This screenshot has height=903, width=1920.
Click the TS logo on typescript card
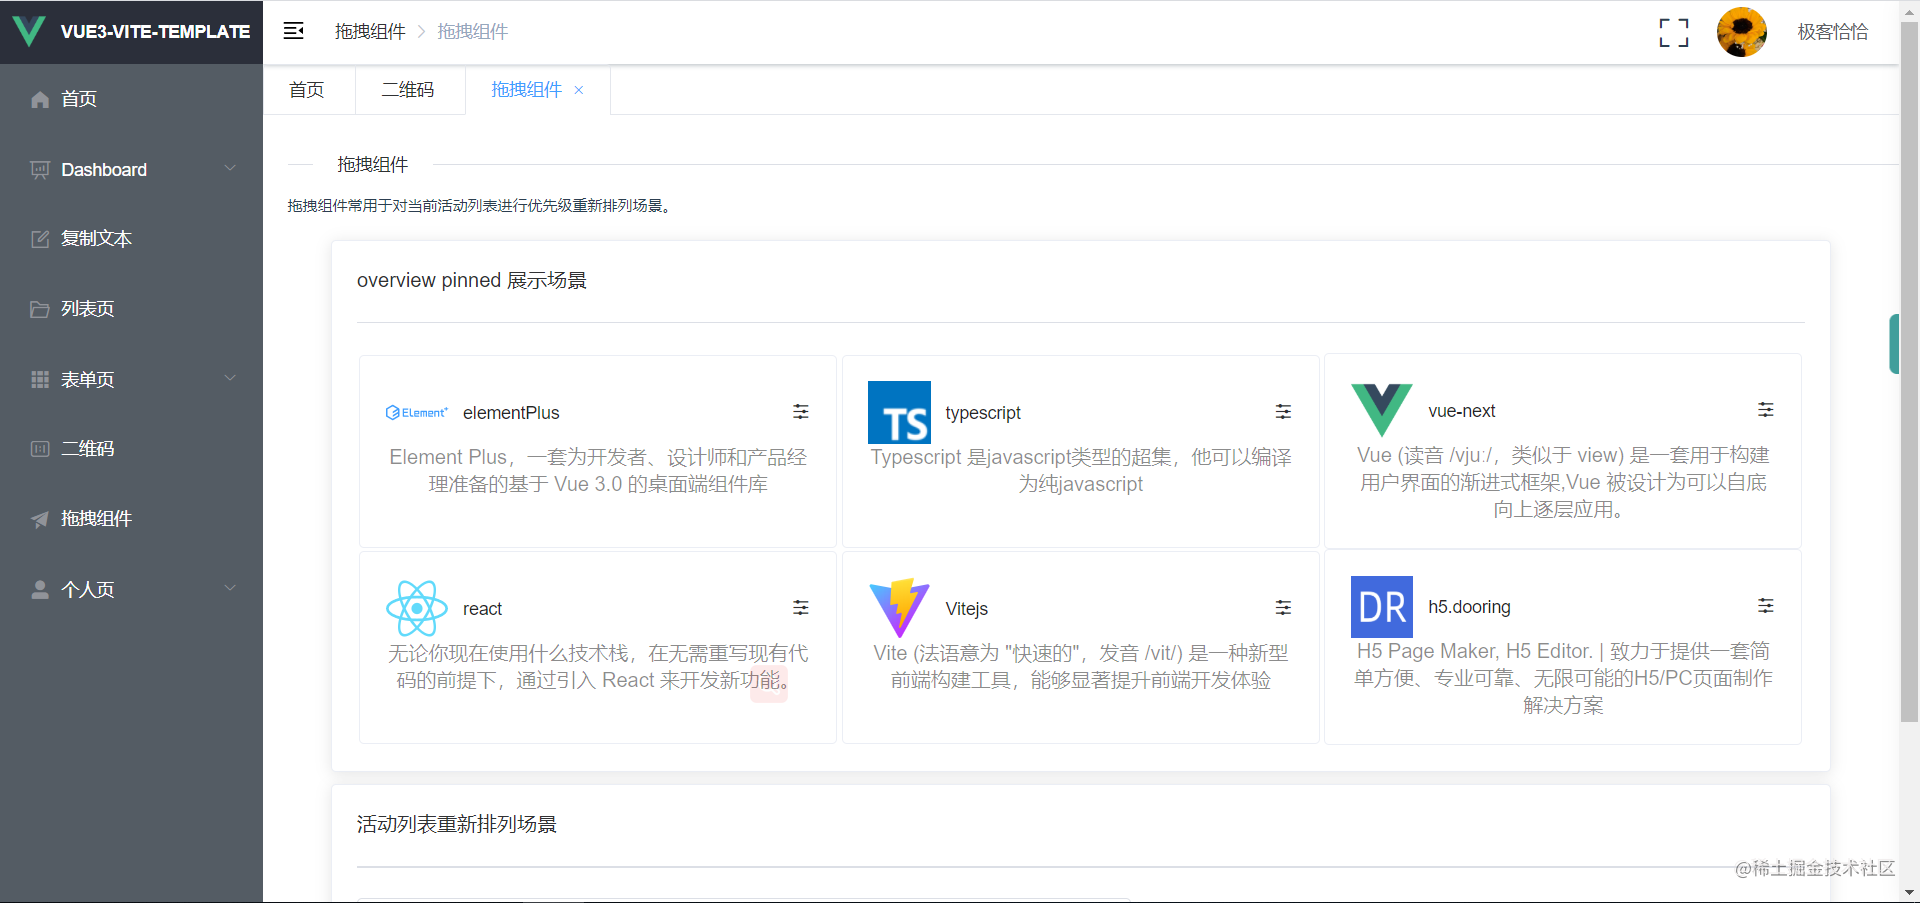click(899, 412)
